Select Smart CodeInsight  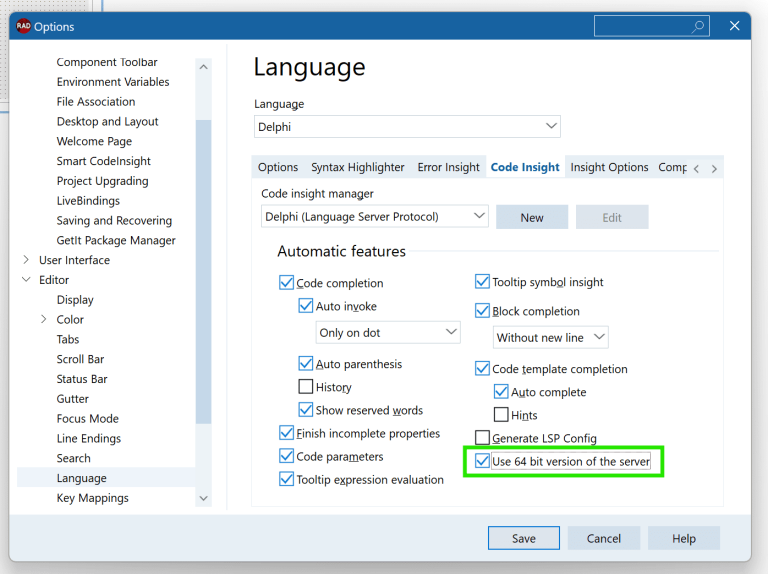click(103, 161)
